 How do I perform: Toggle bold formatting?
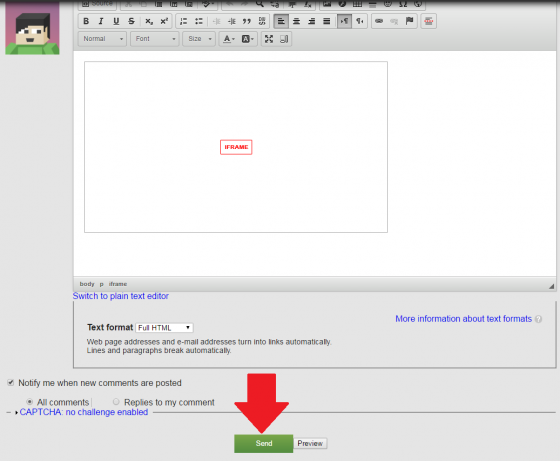86,21
